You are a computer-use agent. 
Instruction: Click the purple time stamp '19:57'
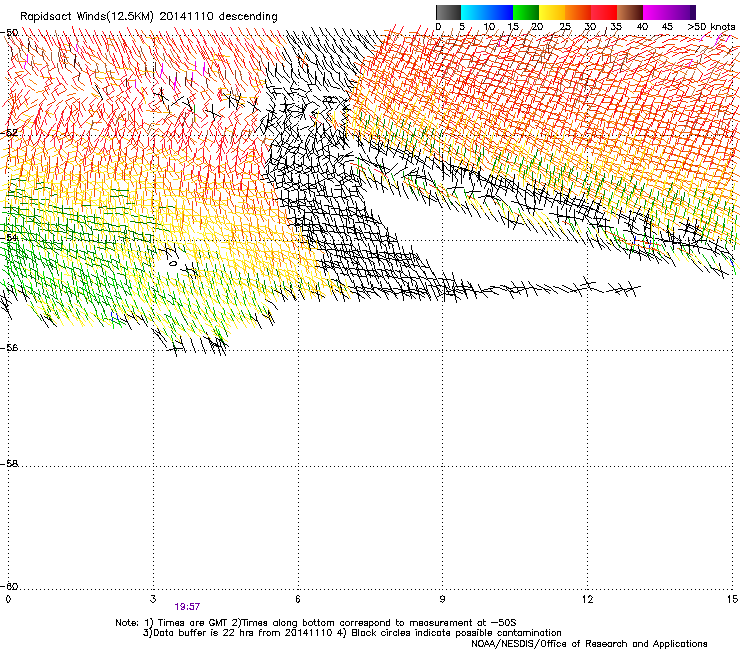tap(187, 607)
